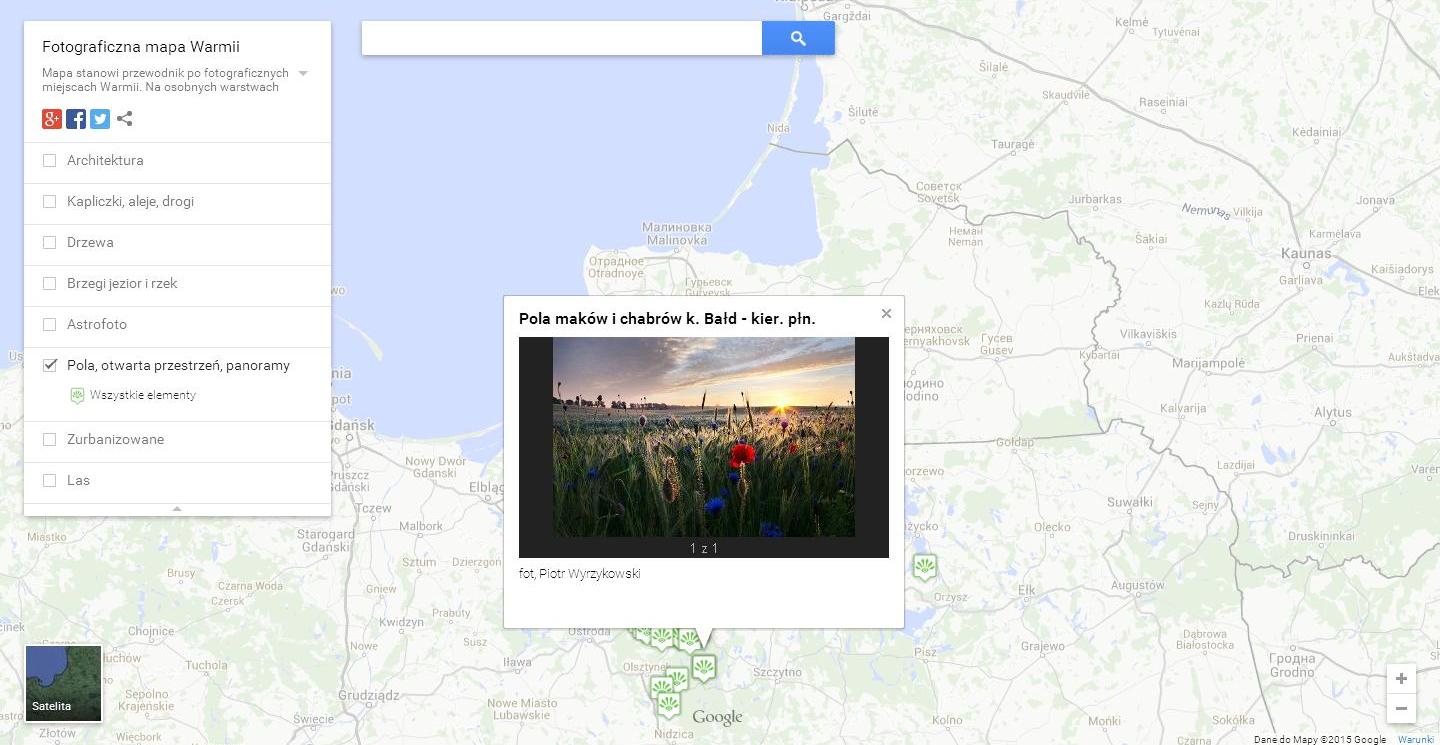Click into the map search field

[x=562, y=38]
